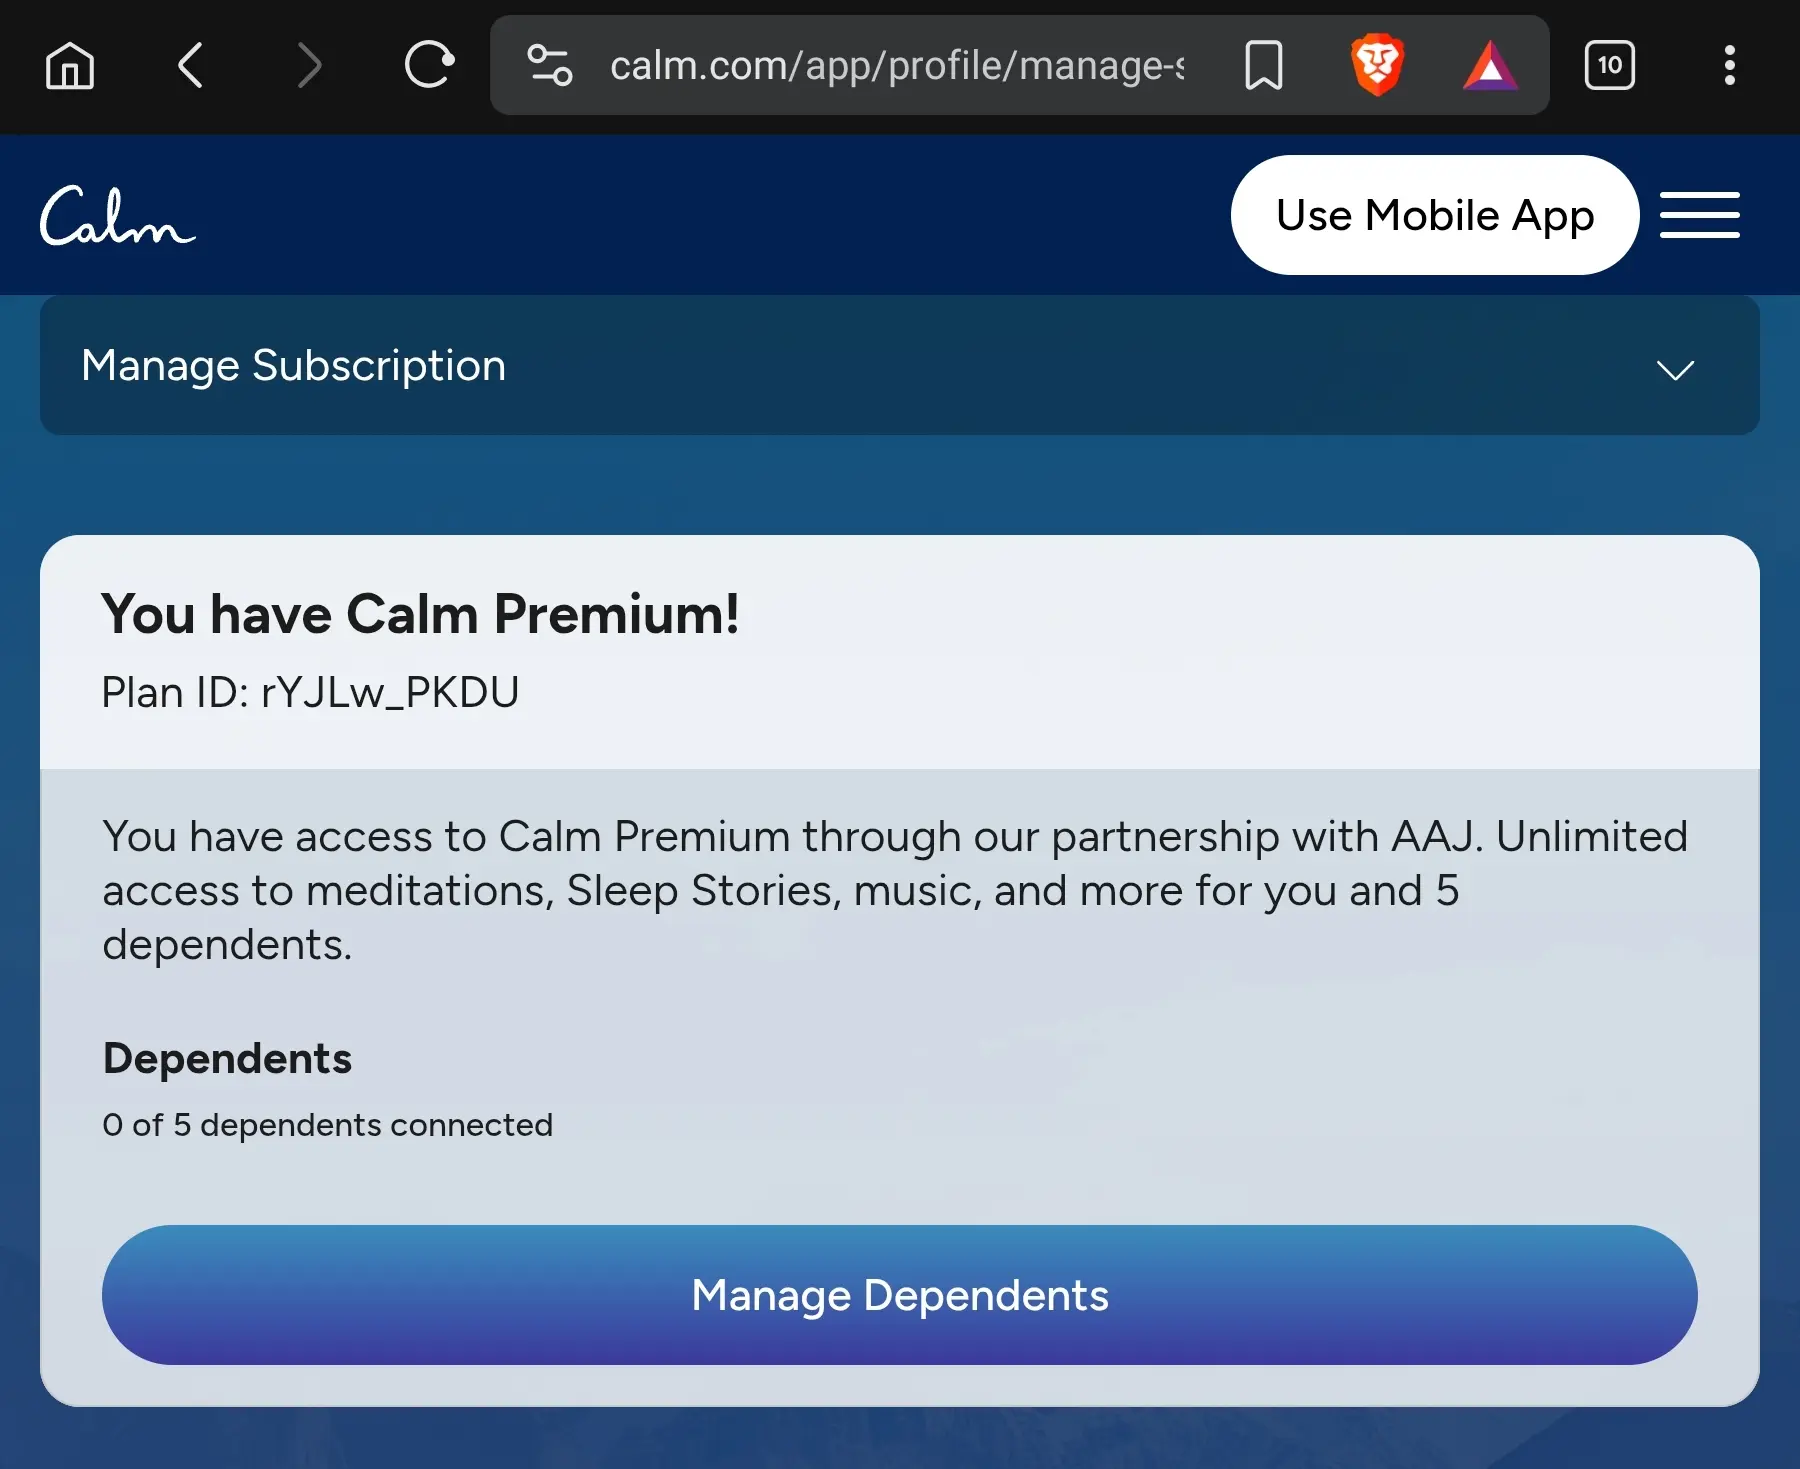
Task: Reload the page with the refresh icon
Action: pos(430,66)
